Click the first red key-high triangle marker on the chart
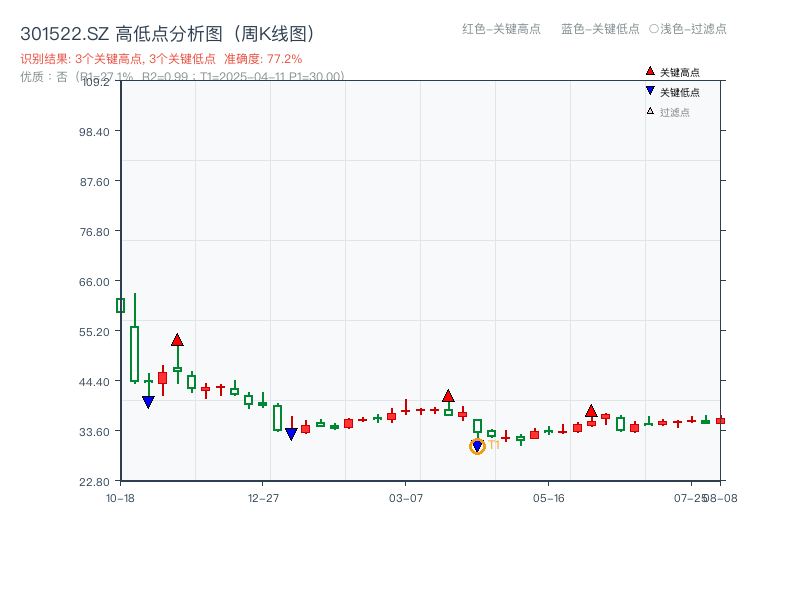 (177, 341)
